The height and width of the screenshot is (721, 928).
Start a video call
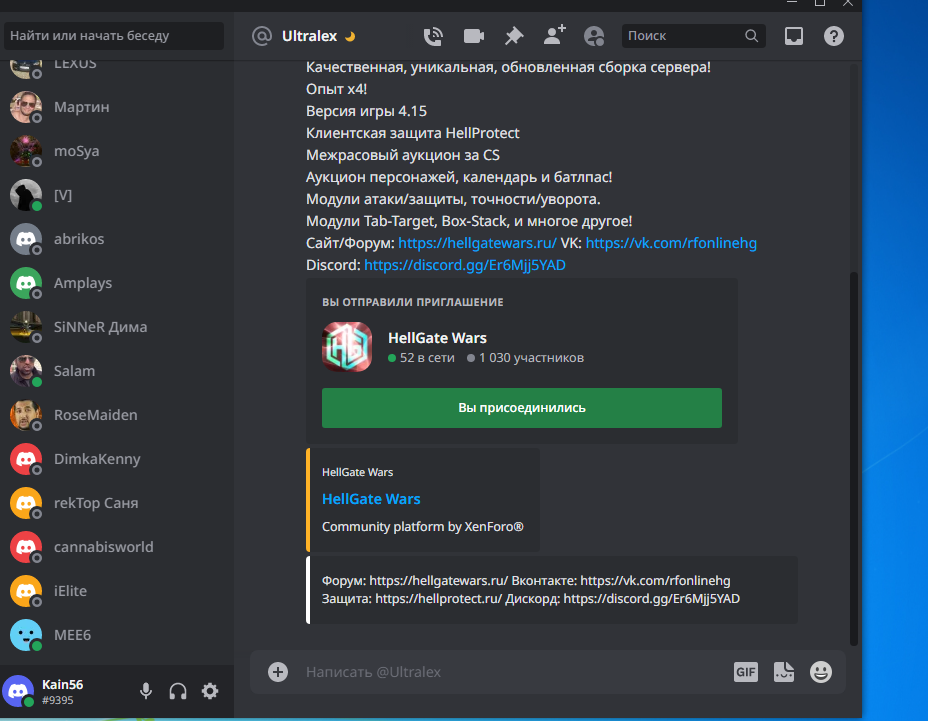(473, 36)
